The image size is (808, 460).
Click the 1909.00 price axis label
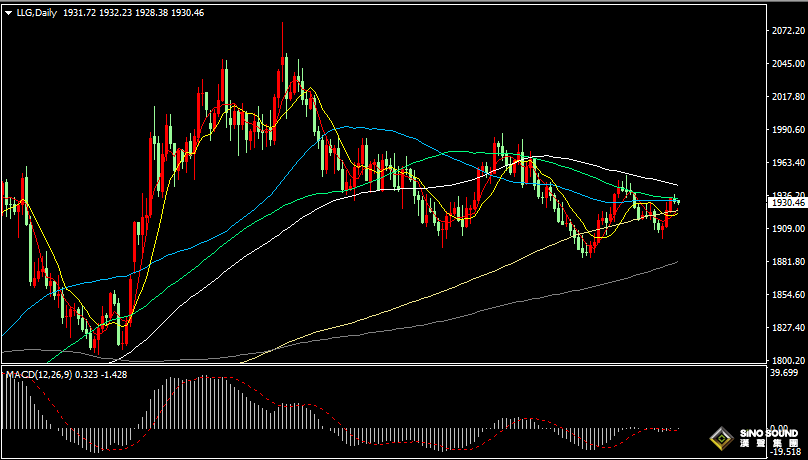click(x=788, y=229)
